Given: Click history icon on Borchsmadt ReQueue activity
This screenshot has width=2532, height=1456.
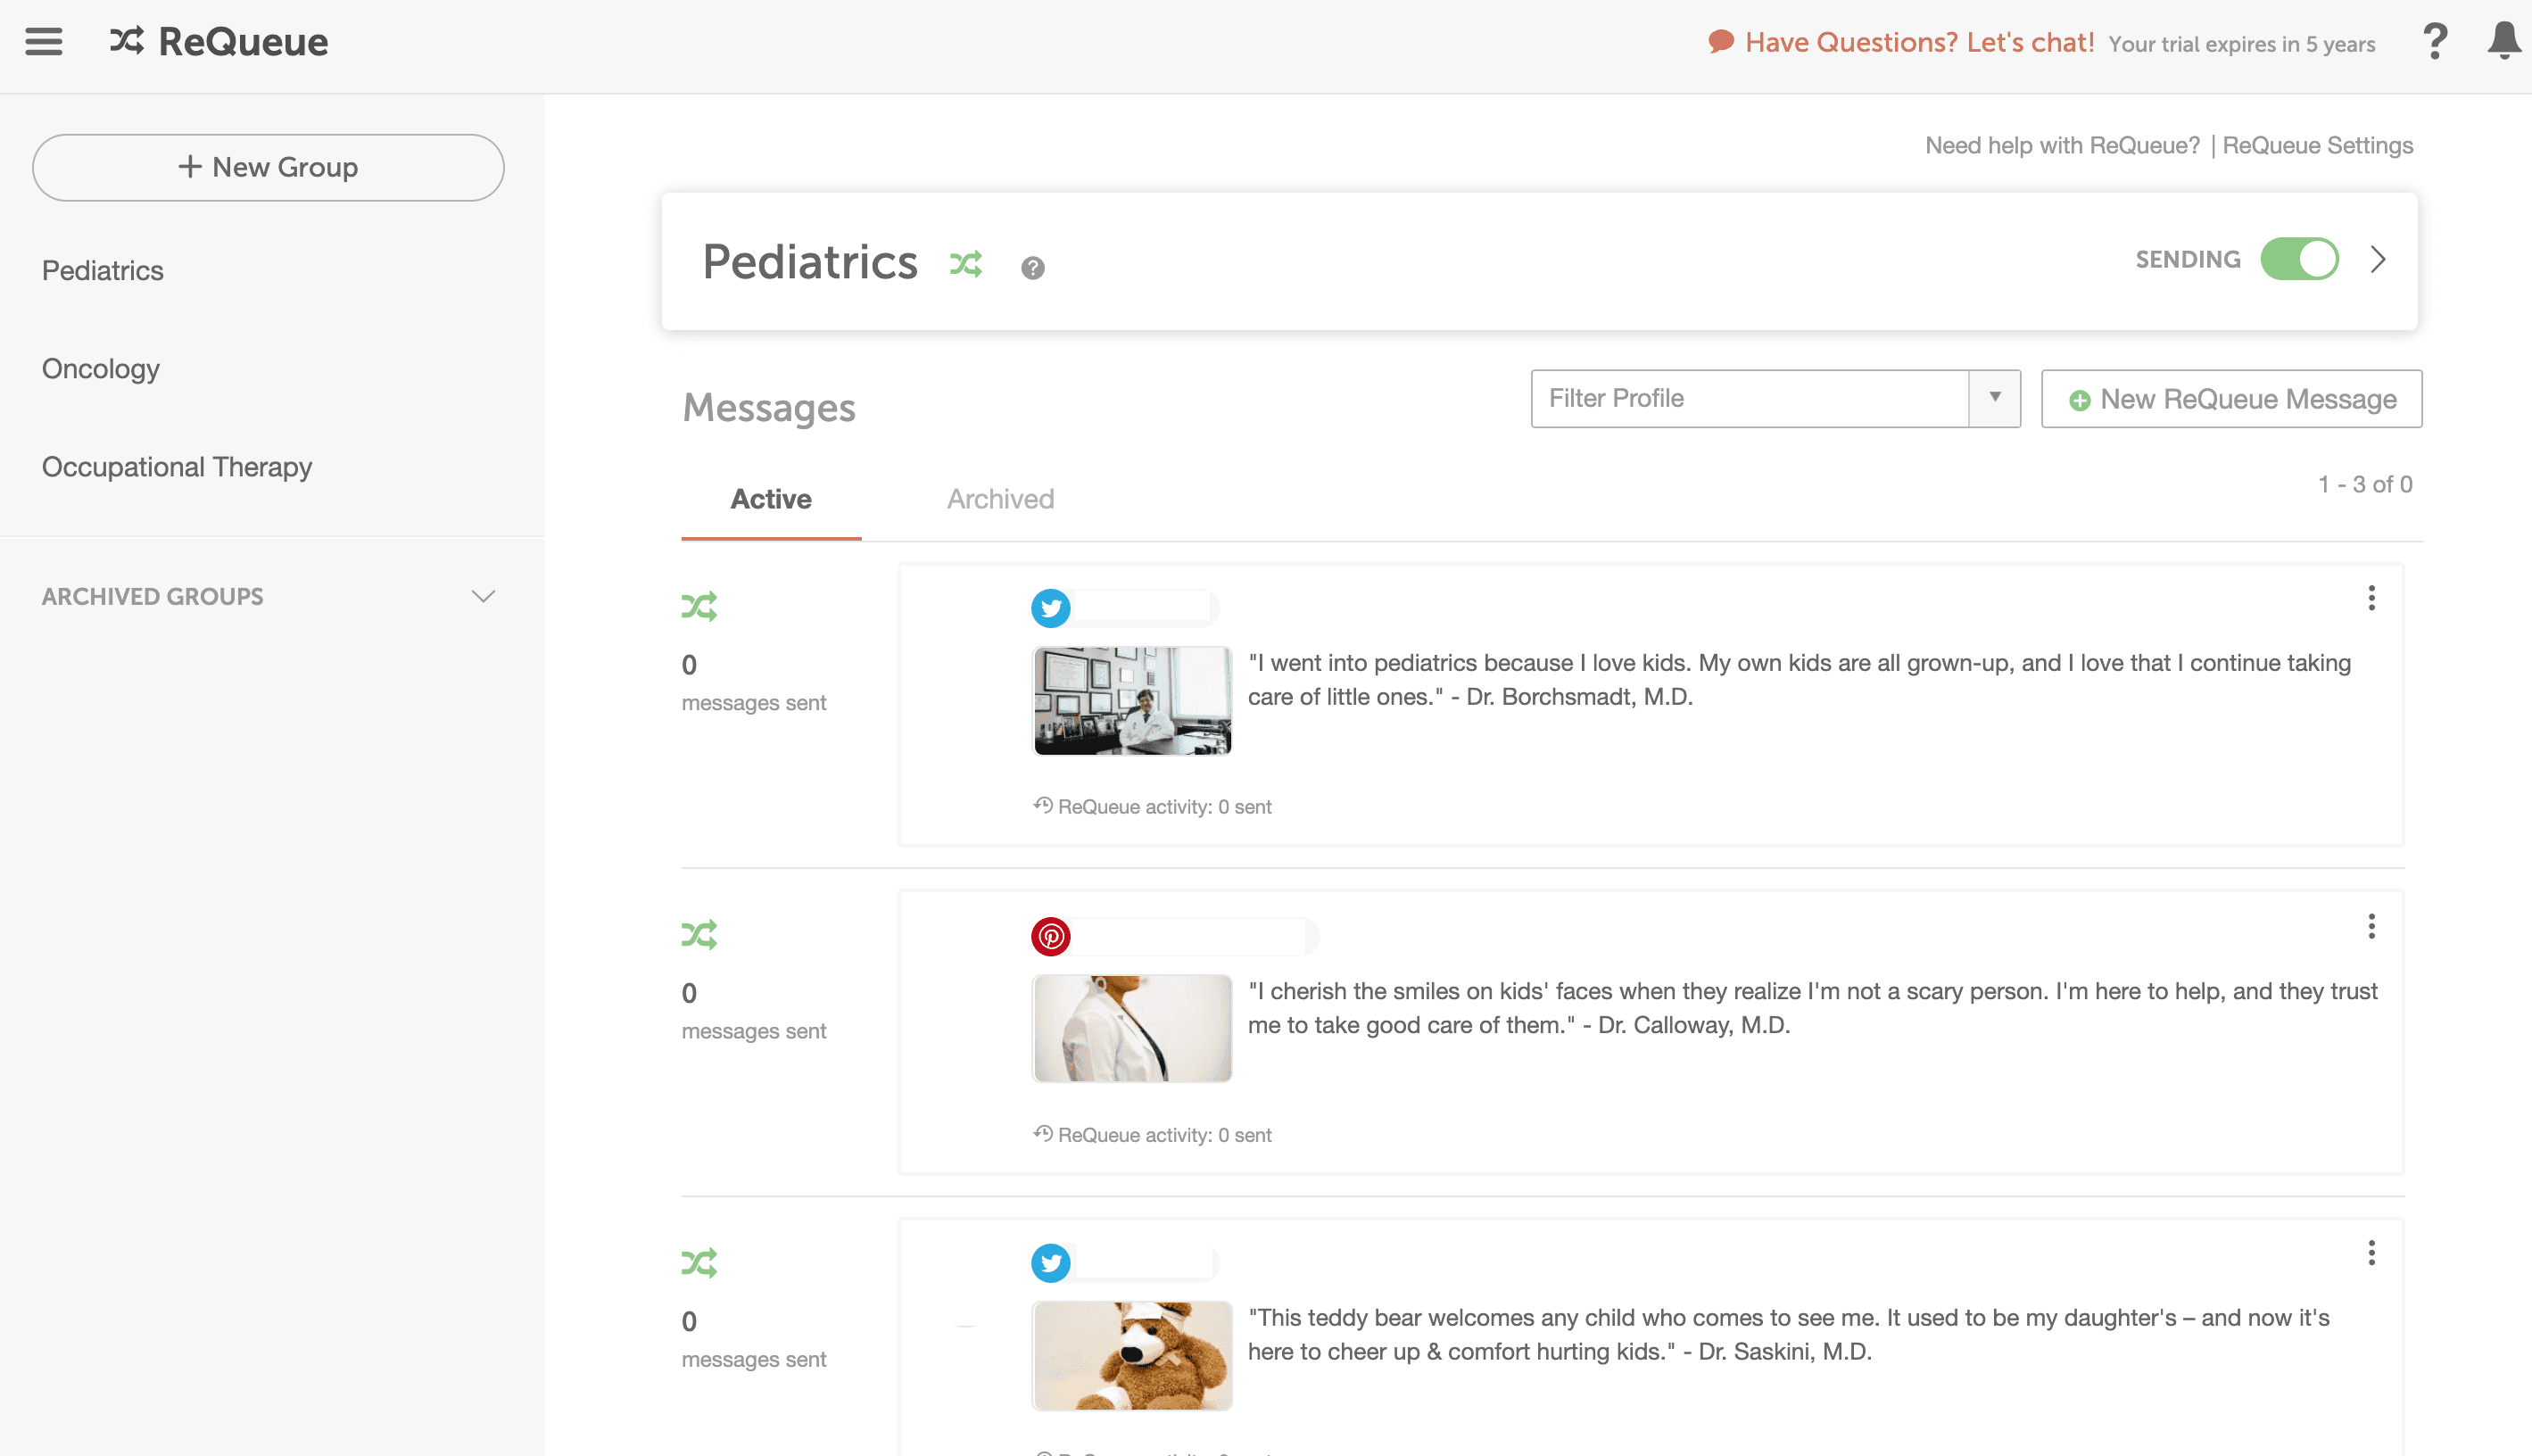Looking at the screenshot, I should click(x=1043, y=806).
